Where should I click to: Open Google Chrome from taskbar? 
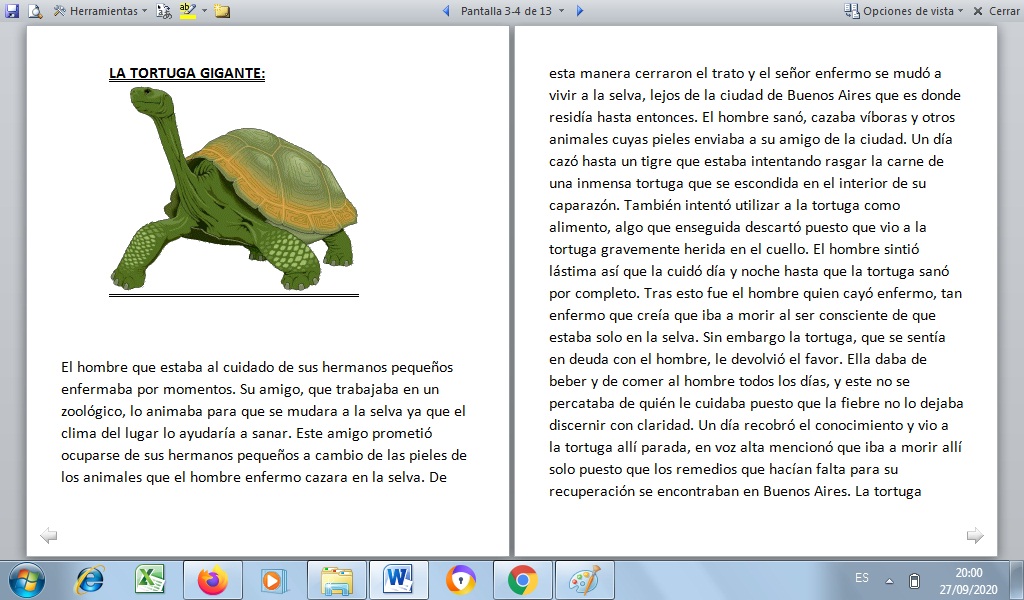522,580
